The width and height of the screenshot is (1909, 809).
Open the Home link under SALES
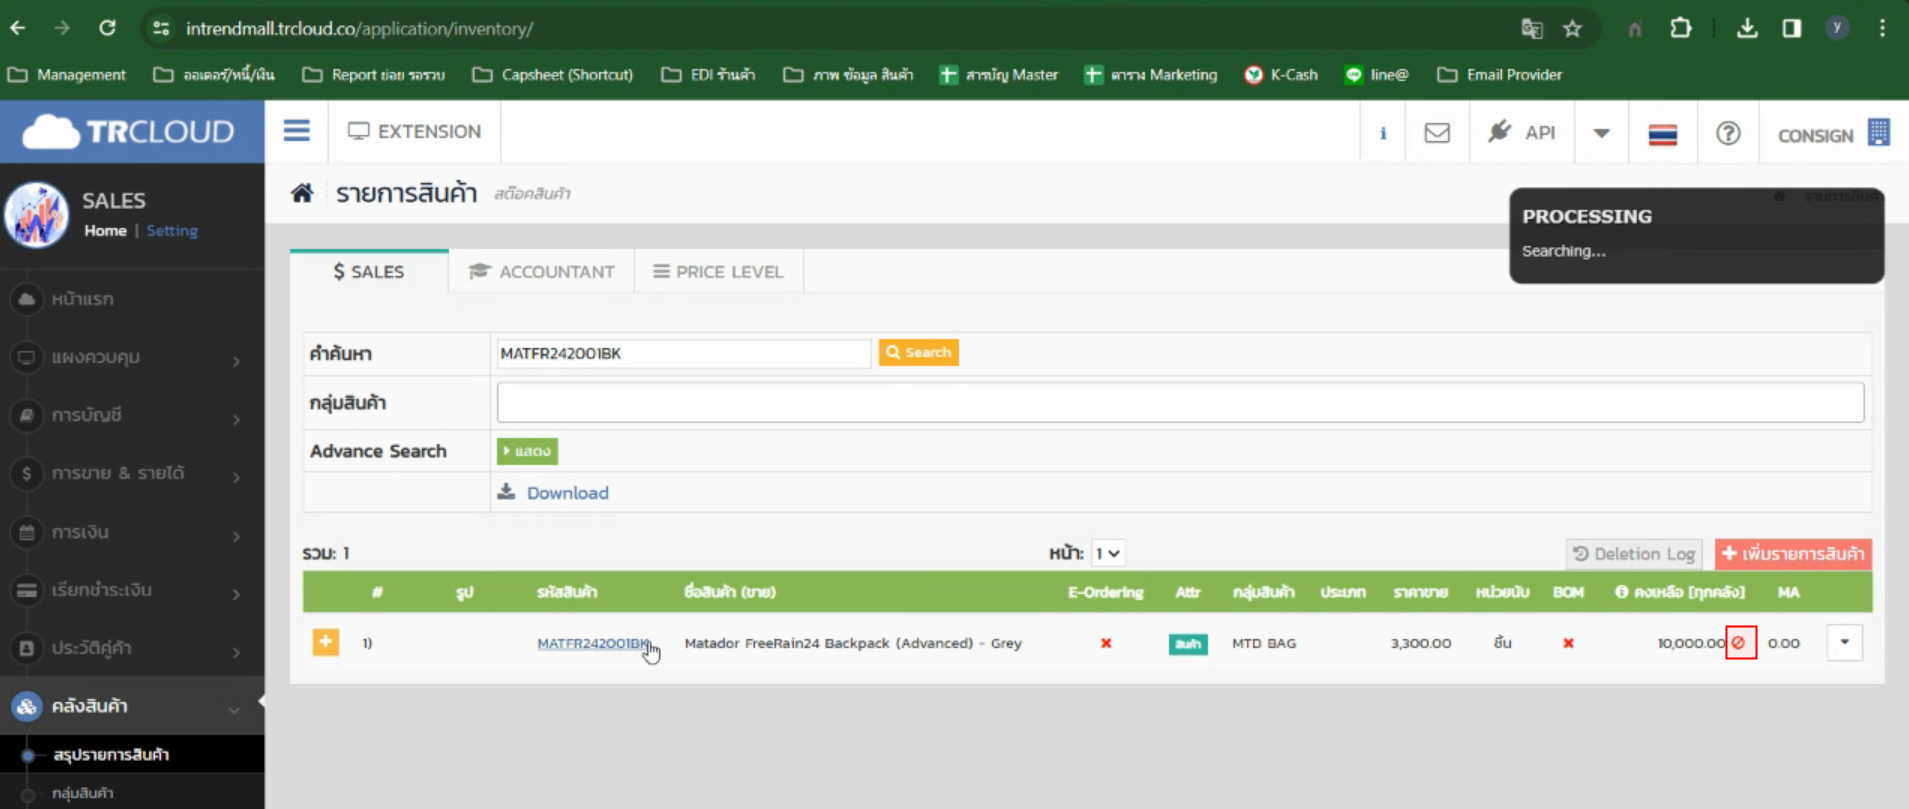(x=105, y=230)
